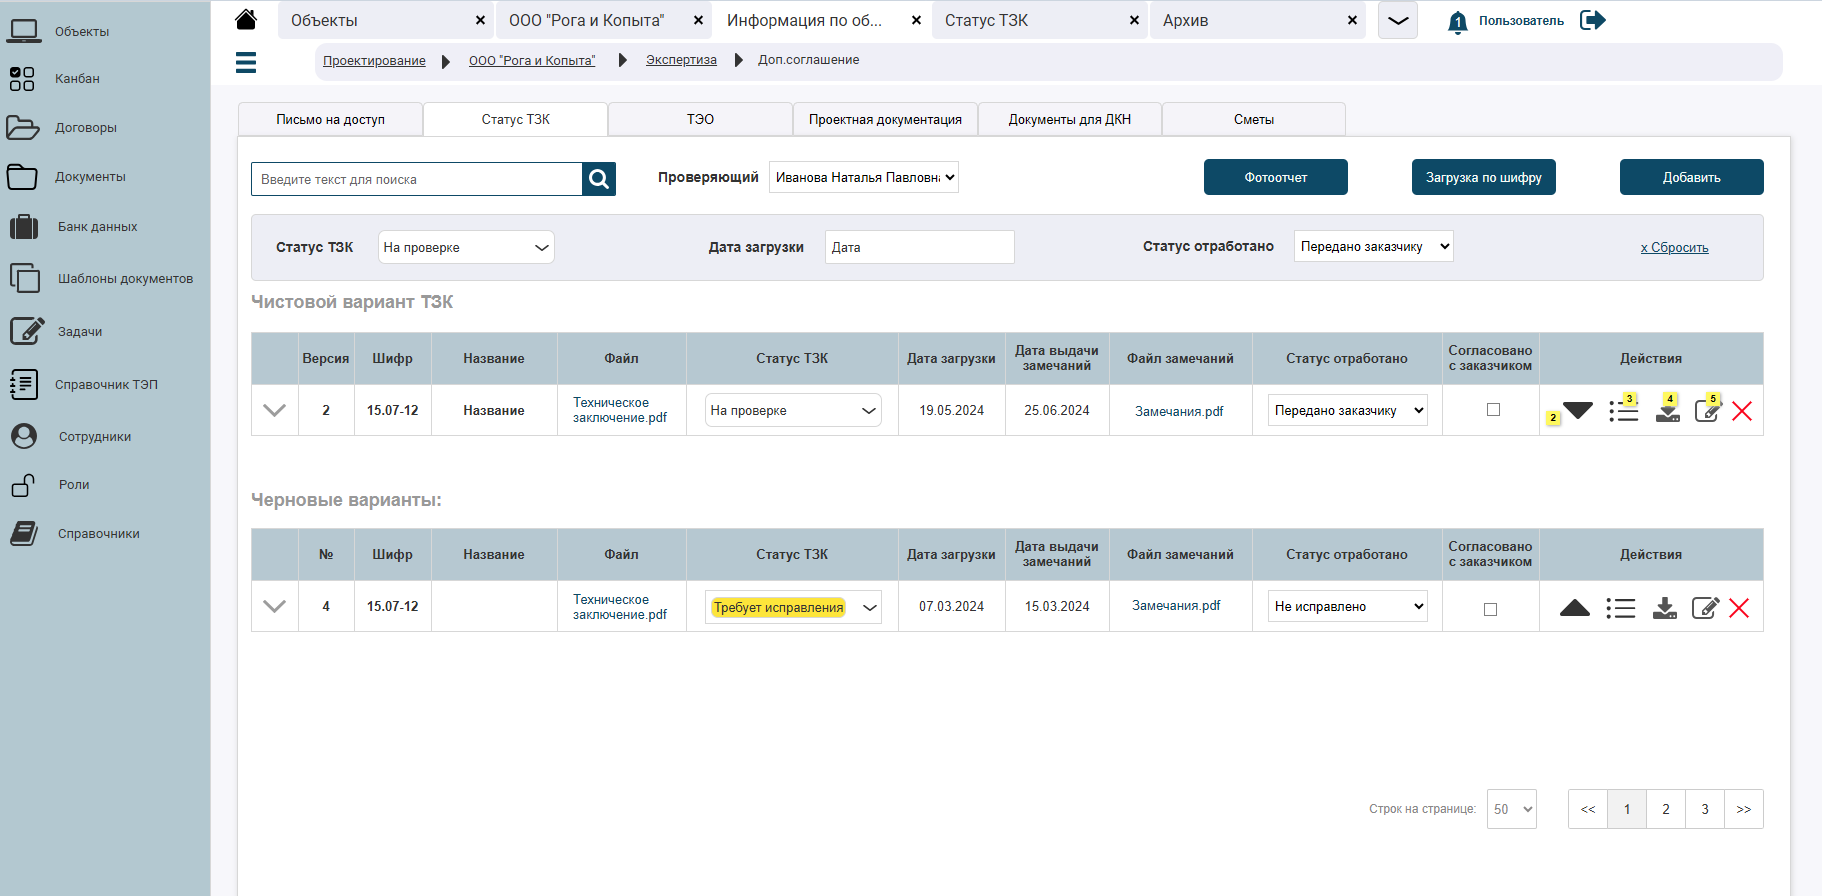Open the Канбан board icon

[22, 79]
